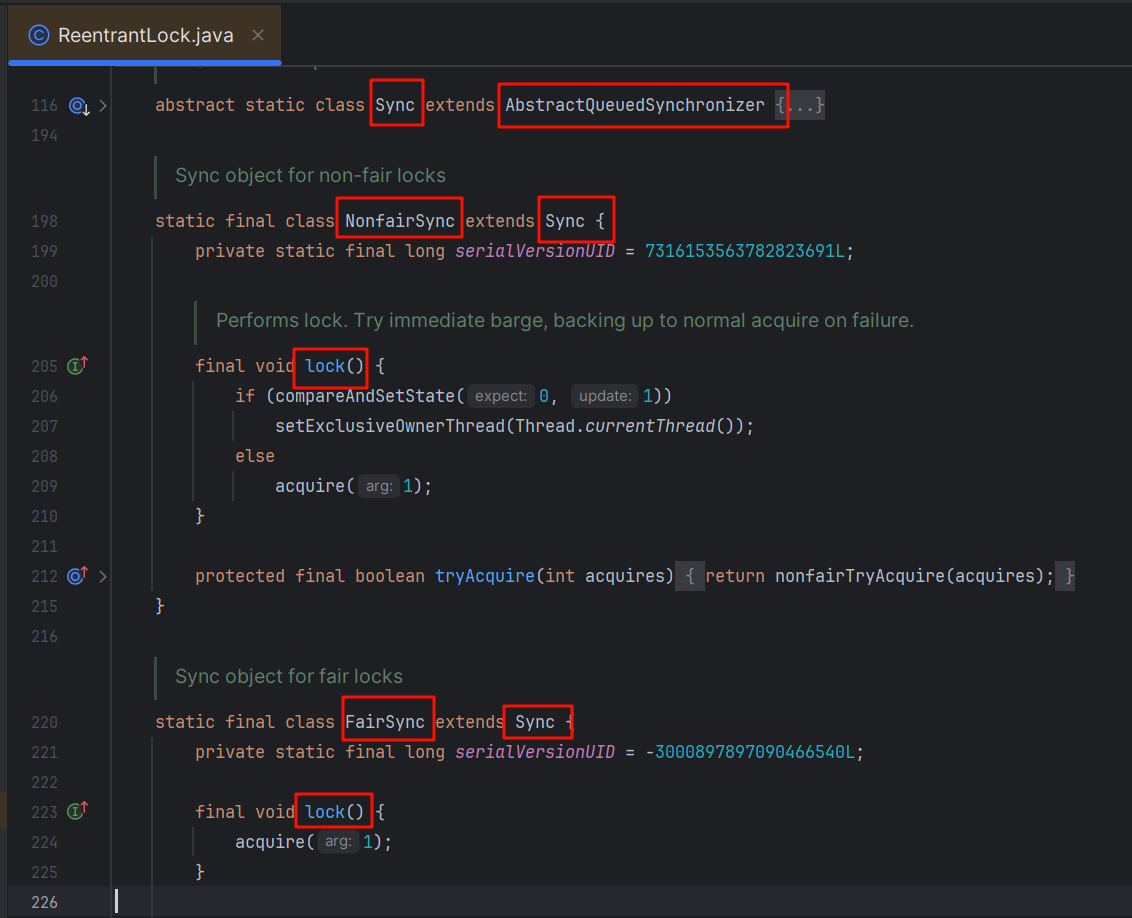Click the comment 'Sync object for fair locks'

tap(289, 676)
